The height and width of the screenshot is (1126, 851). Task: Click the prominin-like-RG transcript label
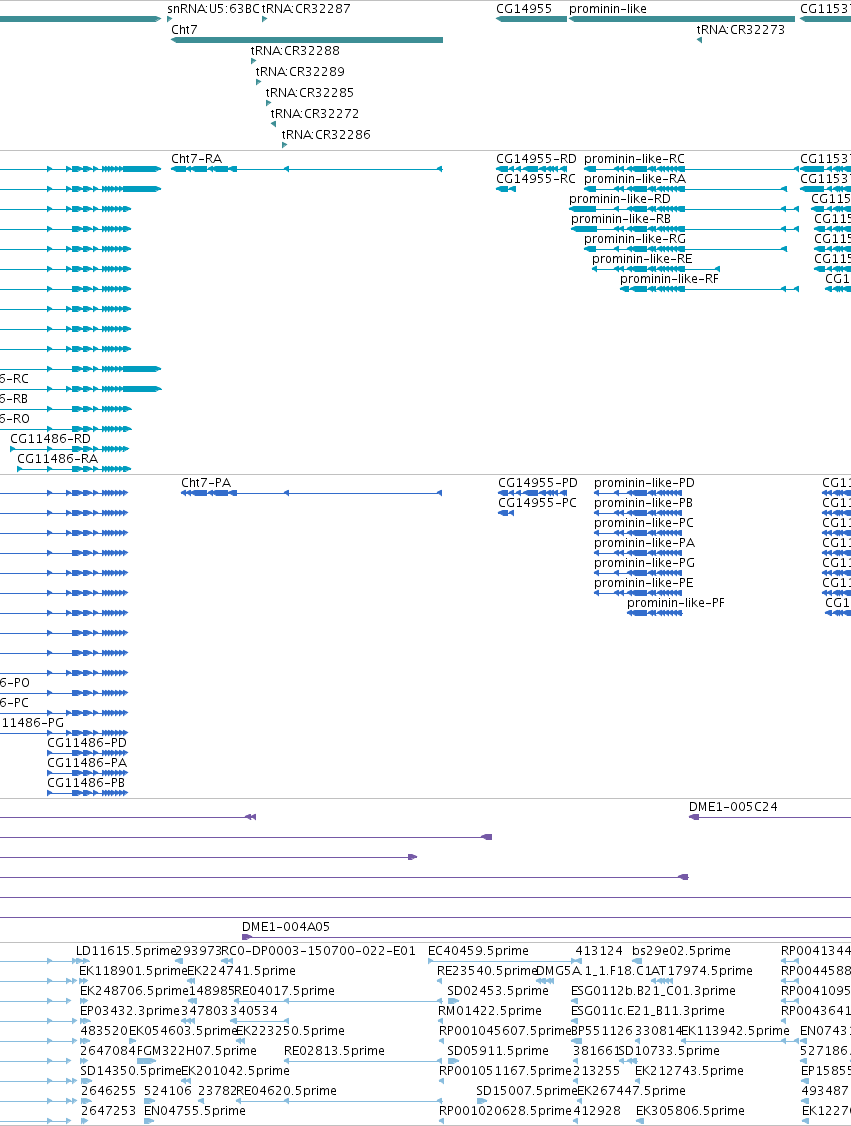(635, 238)
